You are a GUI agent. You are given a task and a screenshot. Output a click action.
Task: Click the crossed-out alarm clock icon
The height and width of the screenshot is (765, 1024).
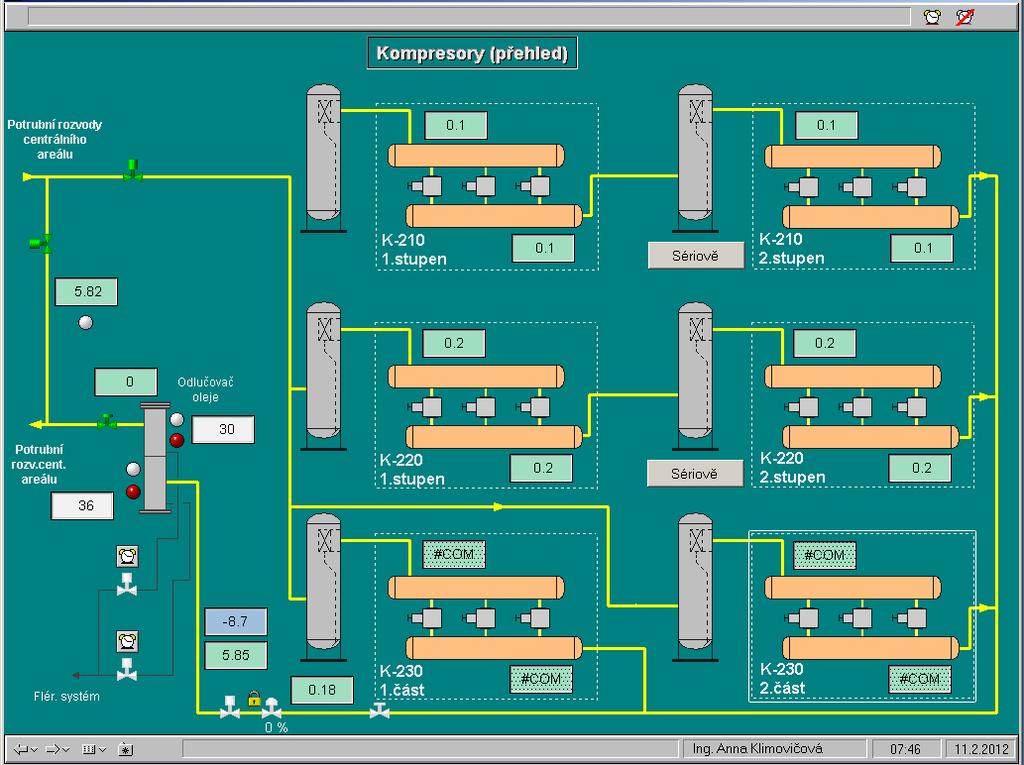(965, 17)
